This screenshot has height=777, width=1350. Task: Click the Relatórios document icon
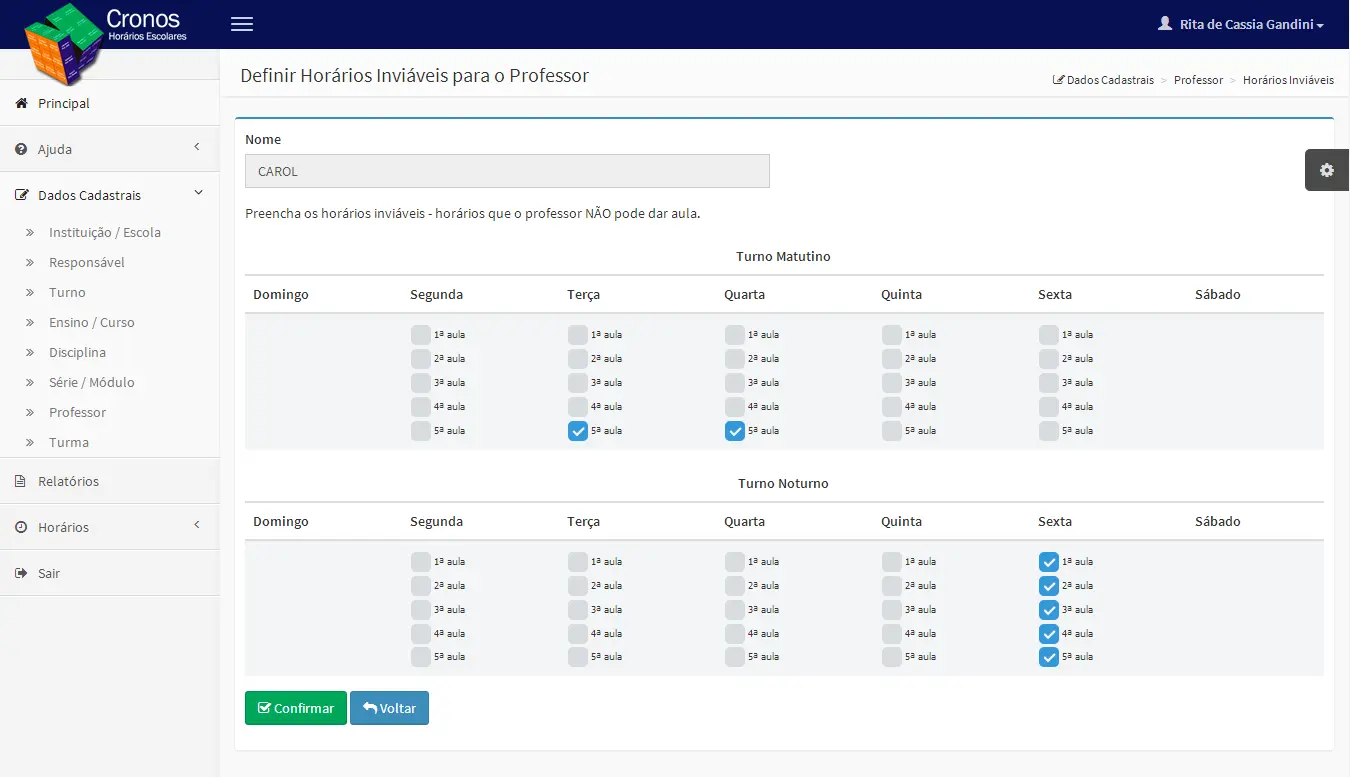coord(21,481)
